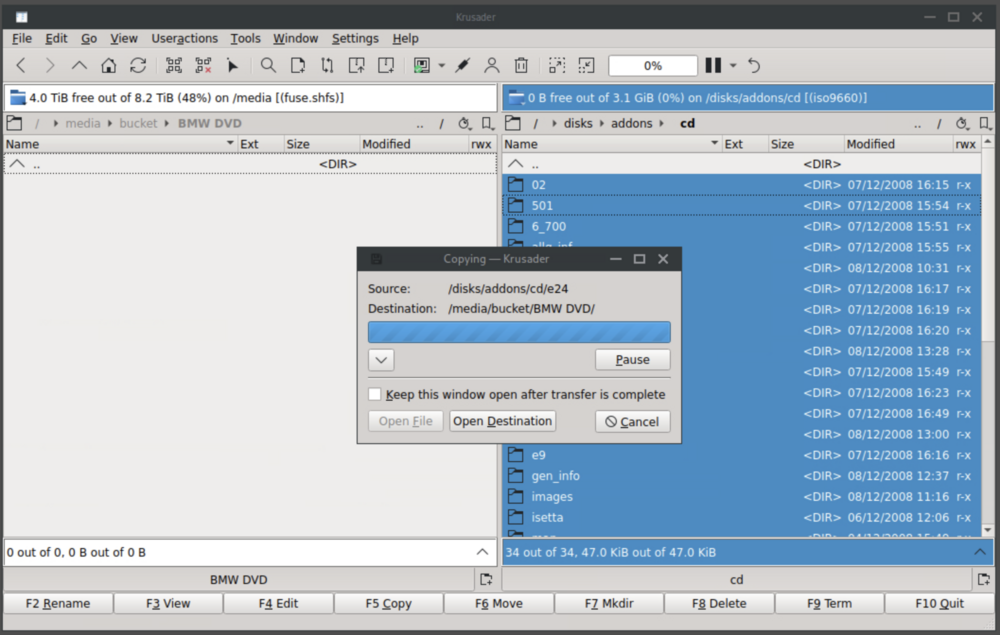Image resolution: width=1000 pixels, height=635 pixels.
Task: Click F7 Mkdir function button
Action: 609,603
